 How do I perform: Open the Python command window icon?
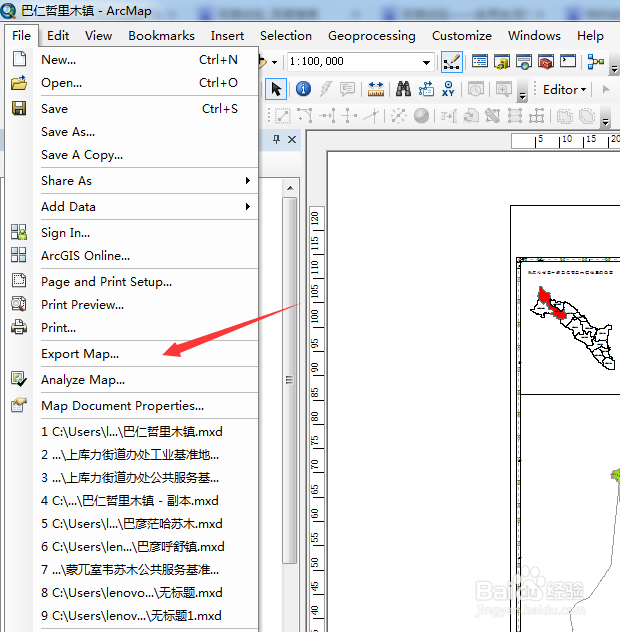point(568,62)
